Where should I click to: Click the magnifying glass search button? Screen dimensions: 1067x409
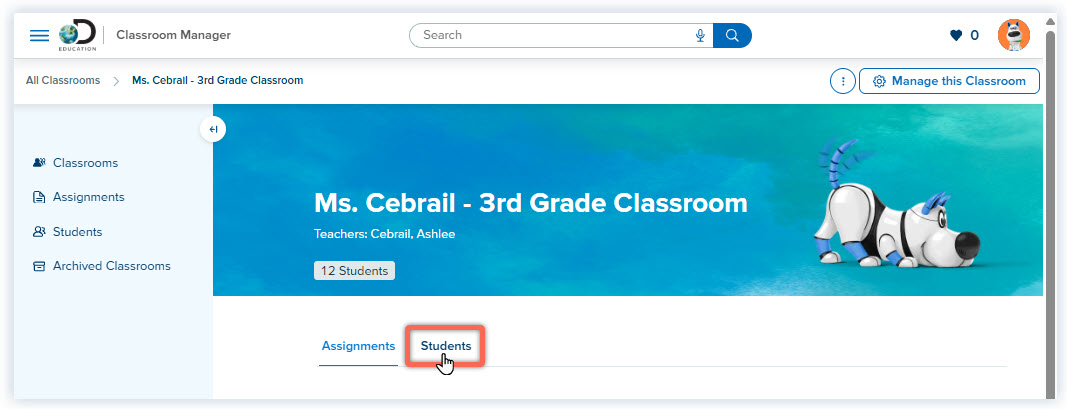(732, 35)
